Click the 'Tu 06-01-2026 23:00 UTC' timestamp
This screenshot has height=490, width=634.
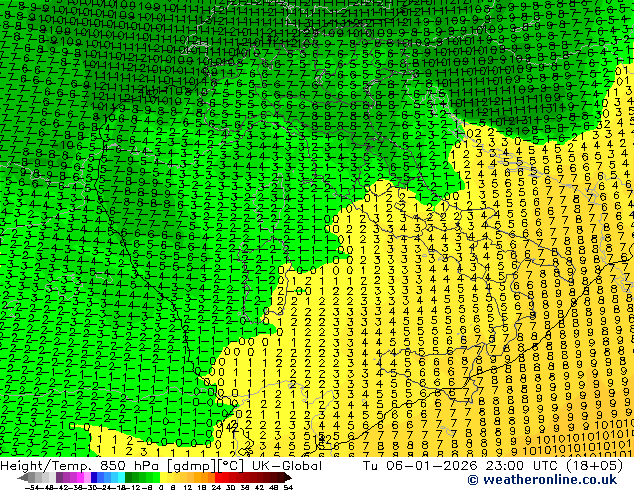pos(458,466)
